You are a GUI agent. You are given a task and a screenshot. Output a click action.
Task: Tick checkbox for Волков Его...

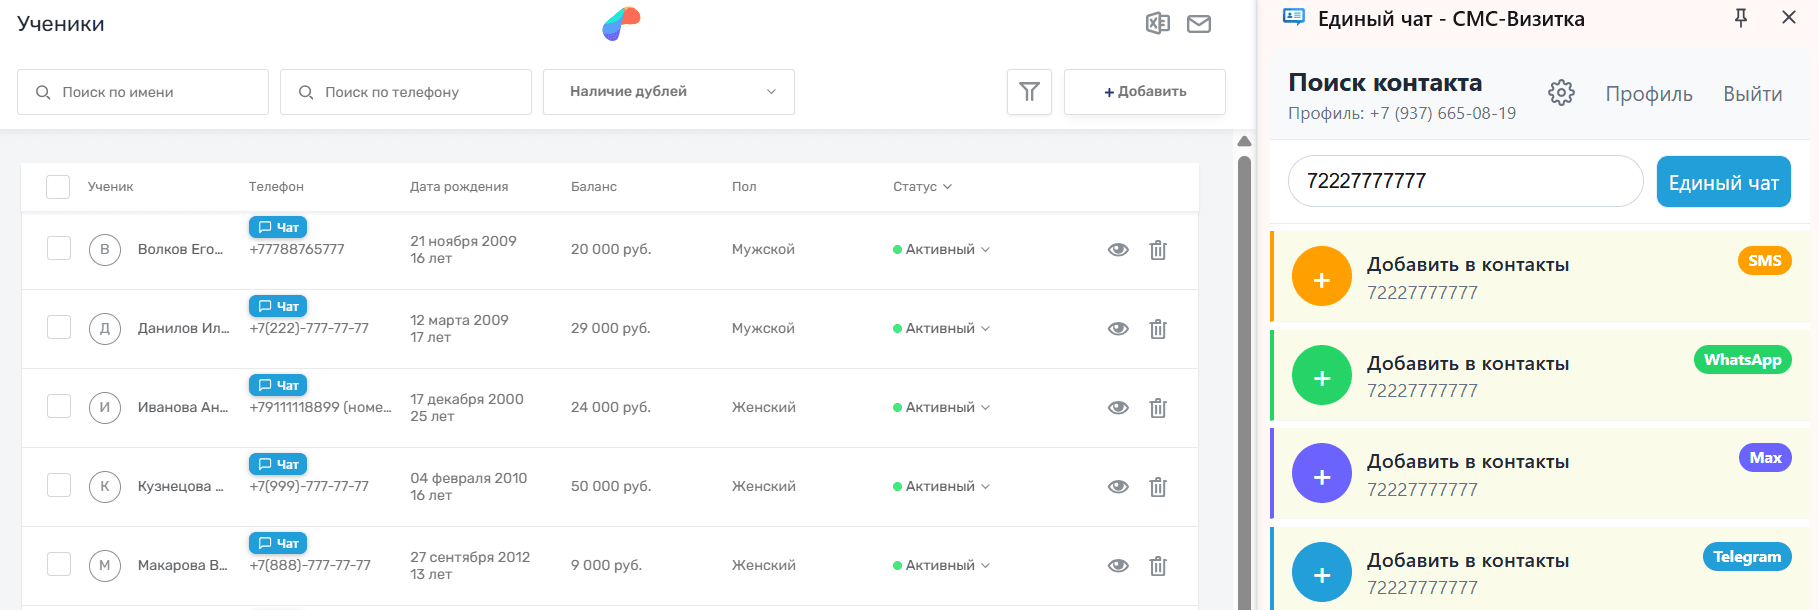click(59, 248)
